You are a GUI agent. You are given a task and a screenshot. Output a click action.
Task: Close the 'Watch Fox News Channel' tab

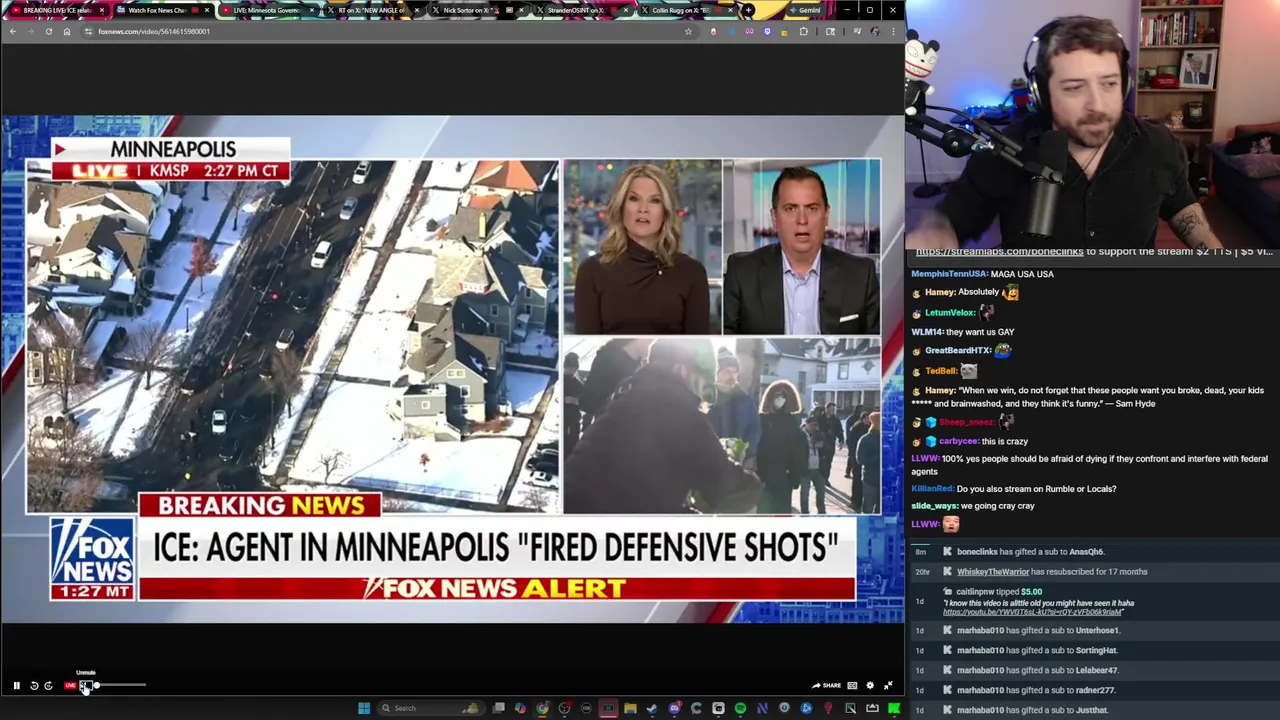207,10
